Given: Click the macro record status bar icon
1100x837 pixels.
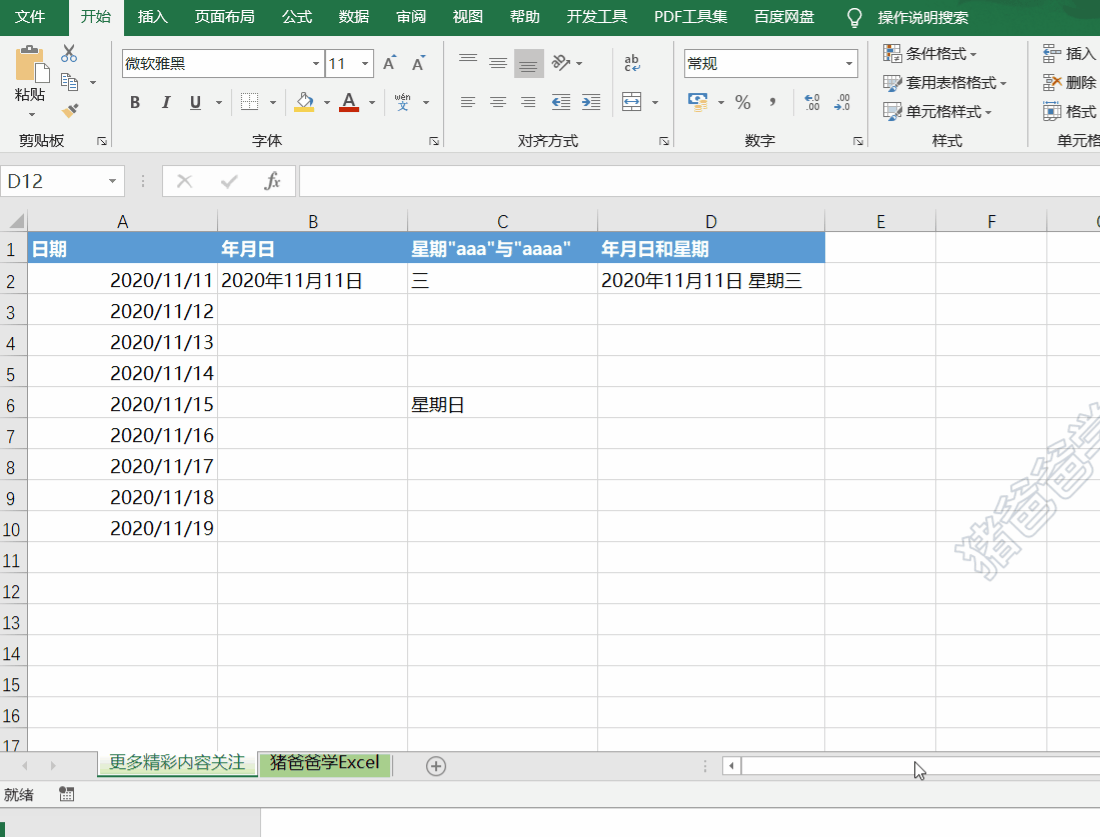Looking at the screenshot, I should click(67, 794).
